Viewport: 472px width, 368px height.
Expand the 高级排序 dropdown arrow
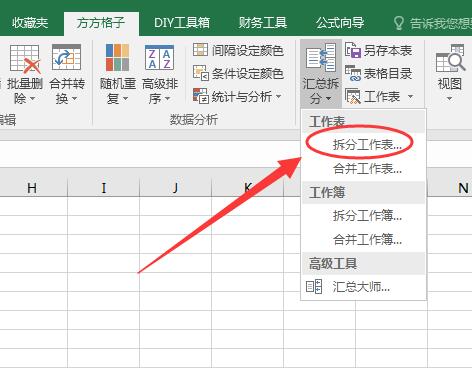click(167, 99)
